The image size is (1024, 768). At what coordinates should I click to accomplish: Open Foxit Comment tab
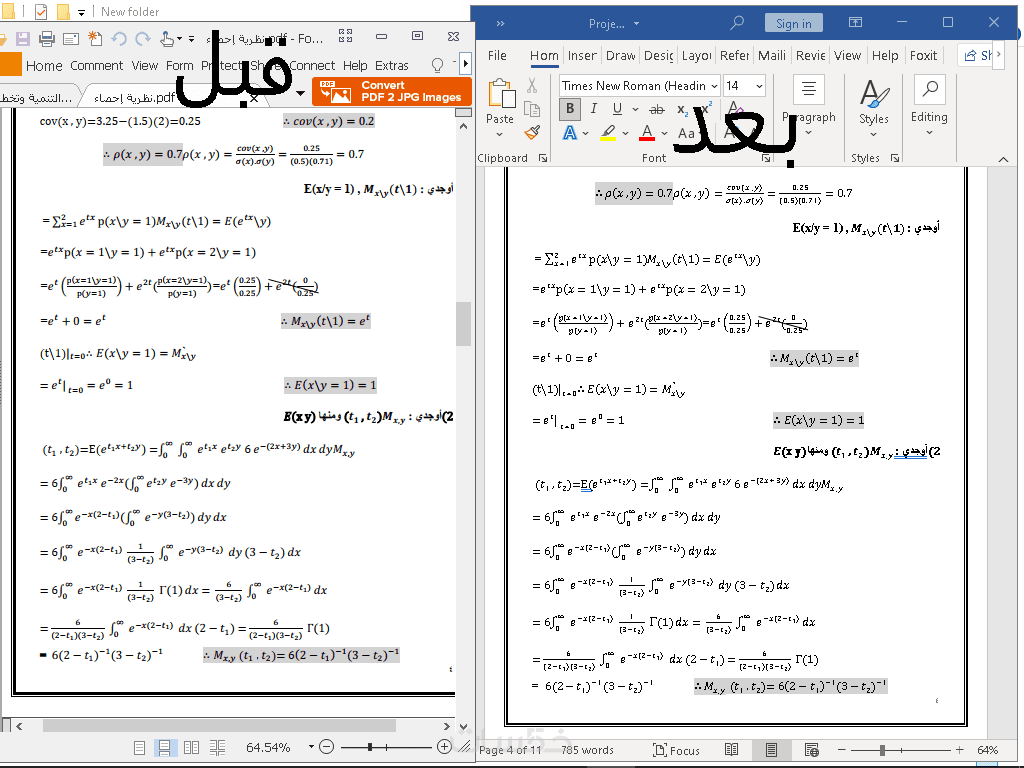click(x=97, y=66)
